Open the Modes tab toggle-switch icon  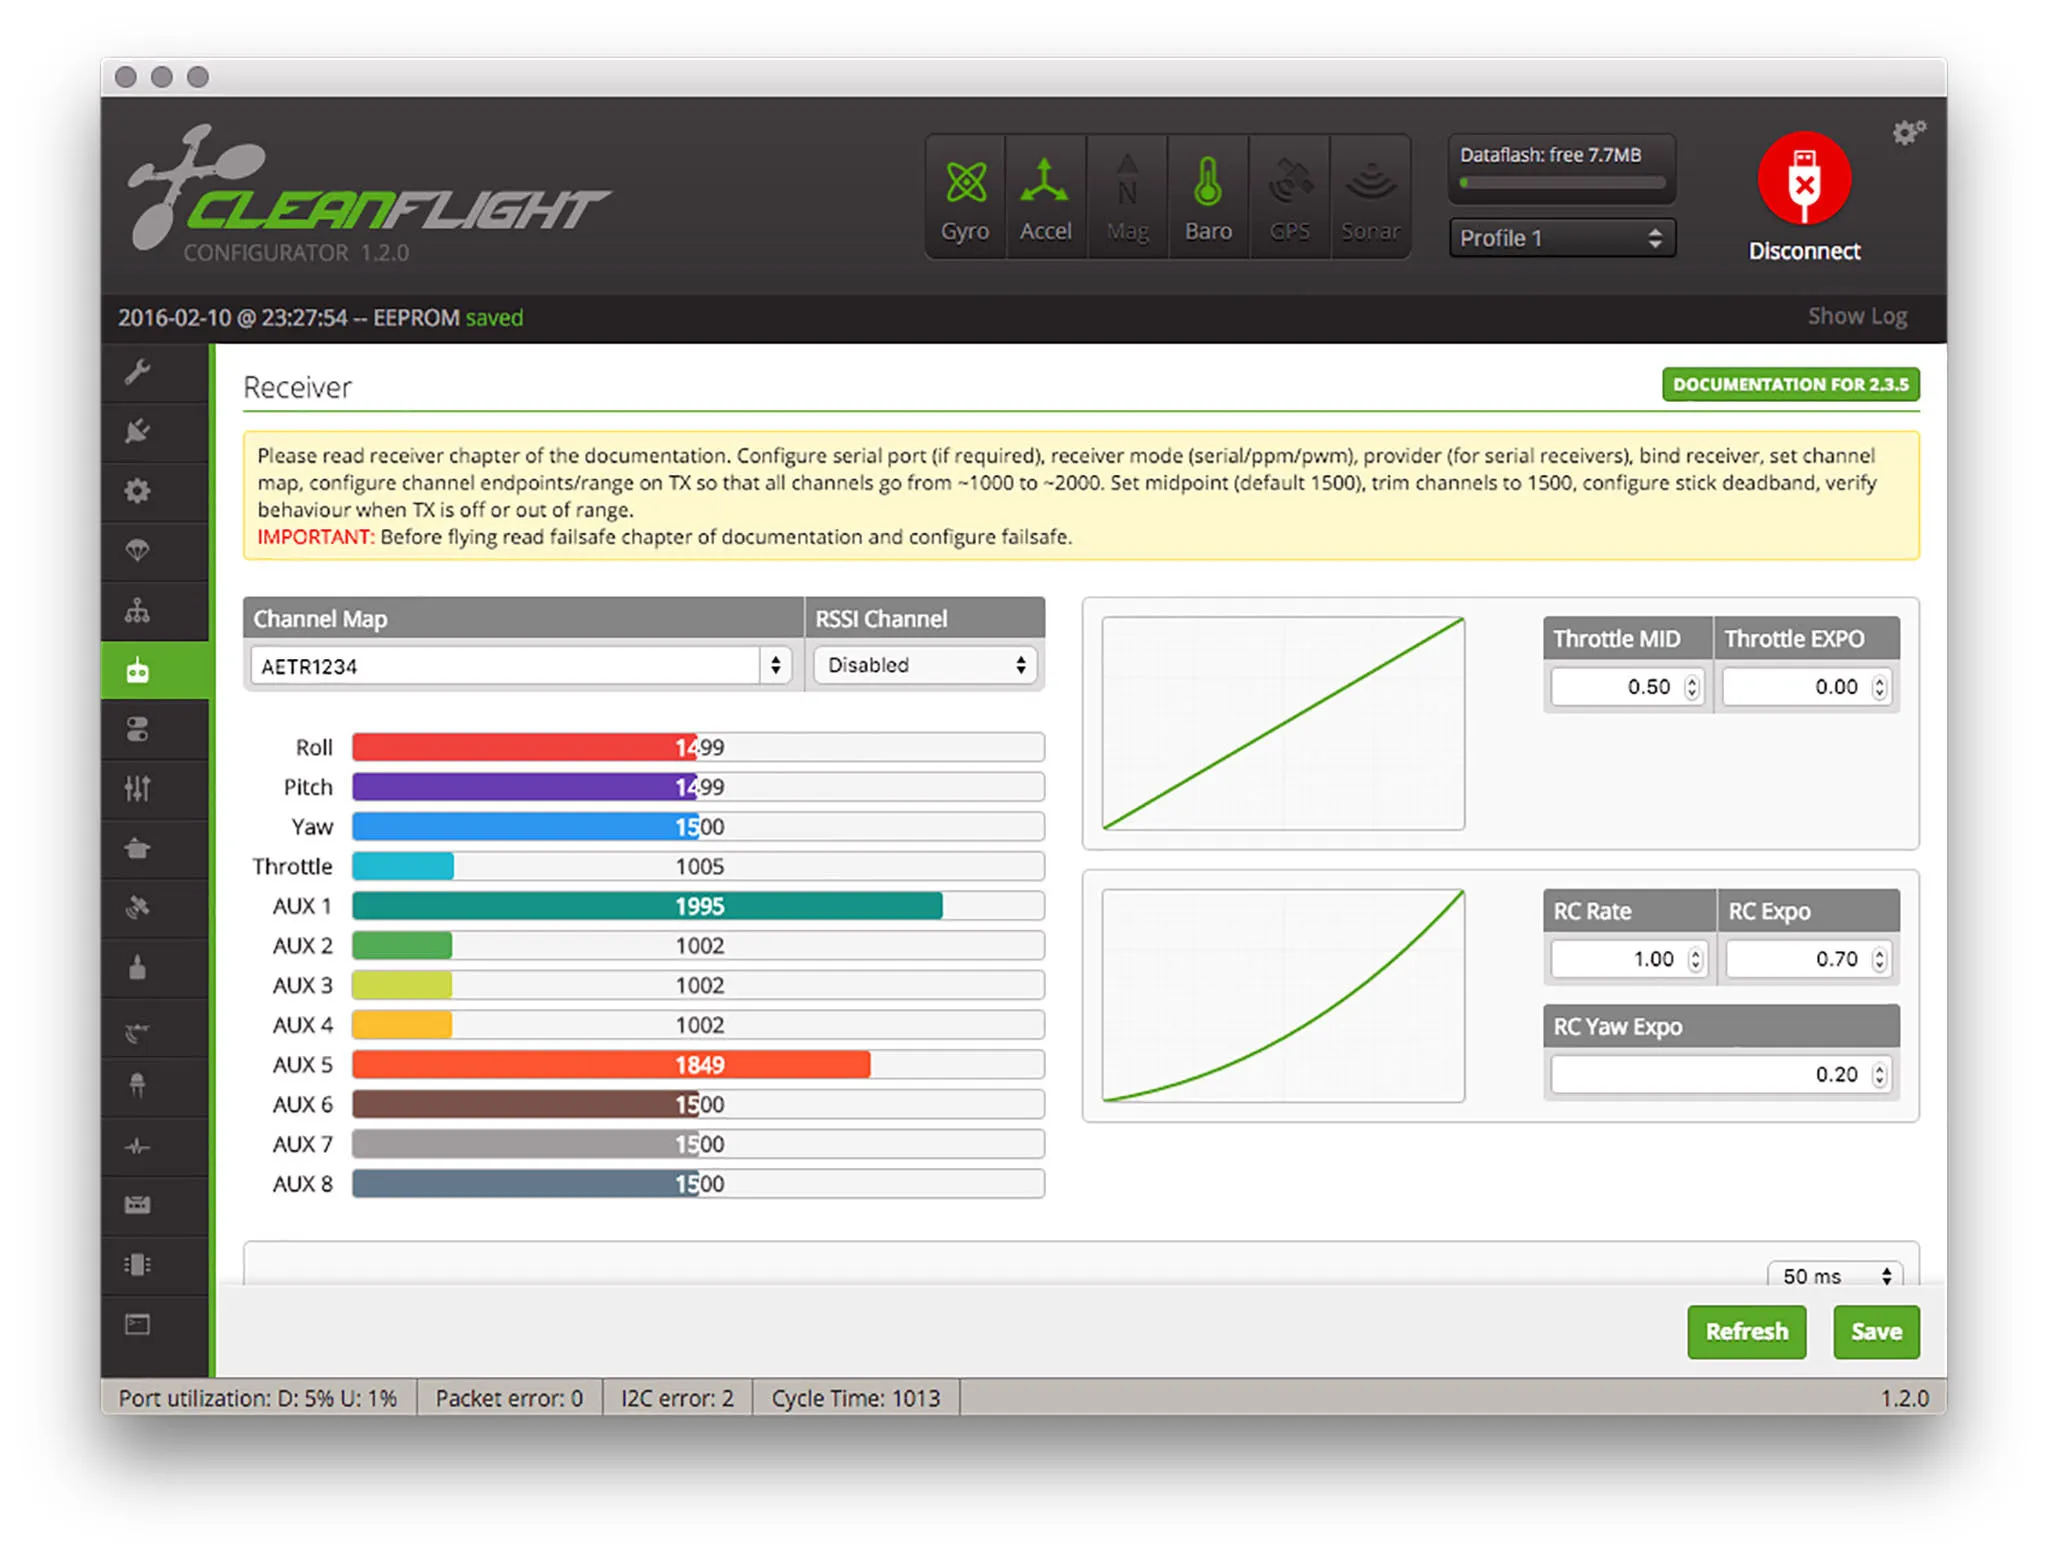click(138, 729)
